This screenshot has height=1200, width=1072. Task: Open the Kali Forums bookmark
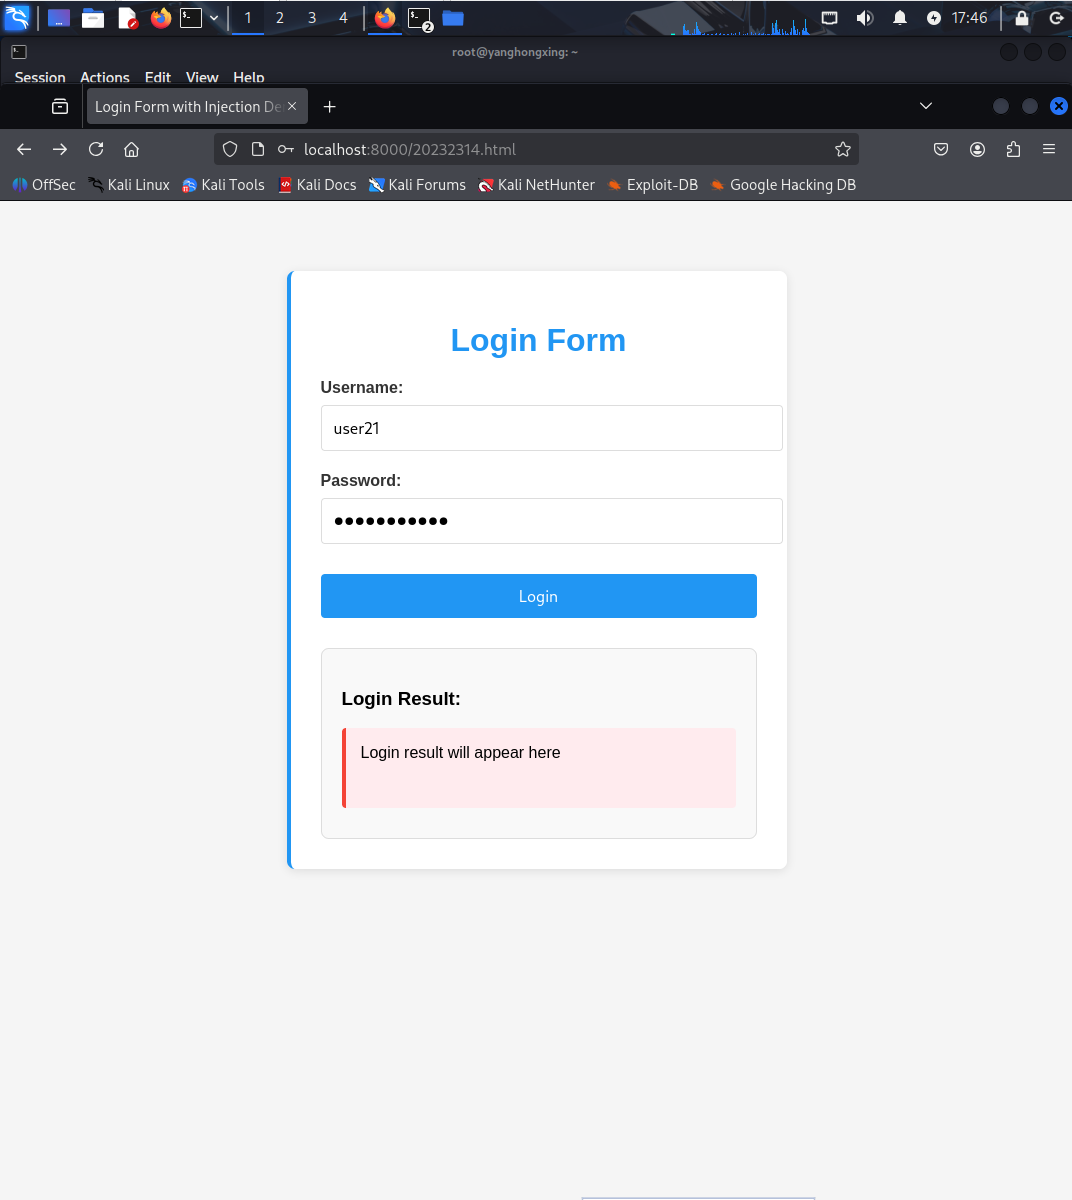coord(417,185)
